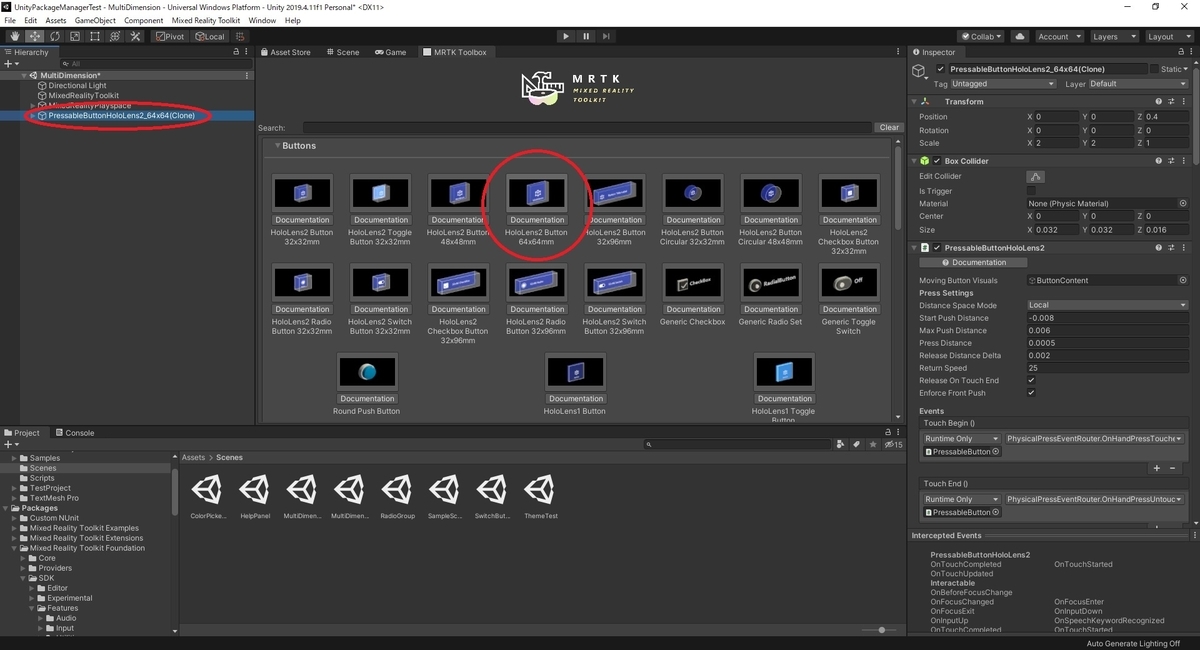The image size is (1200, 650).
Task: Switch to the Scene tab
Action: click(342, 52)
